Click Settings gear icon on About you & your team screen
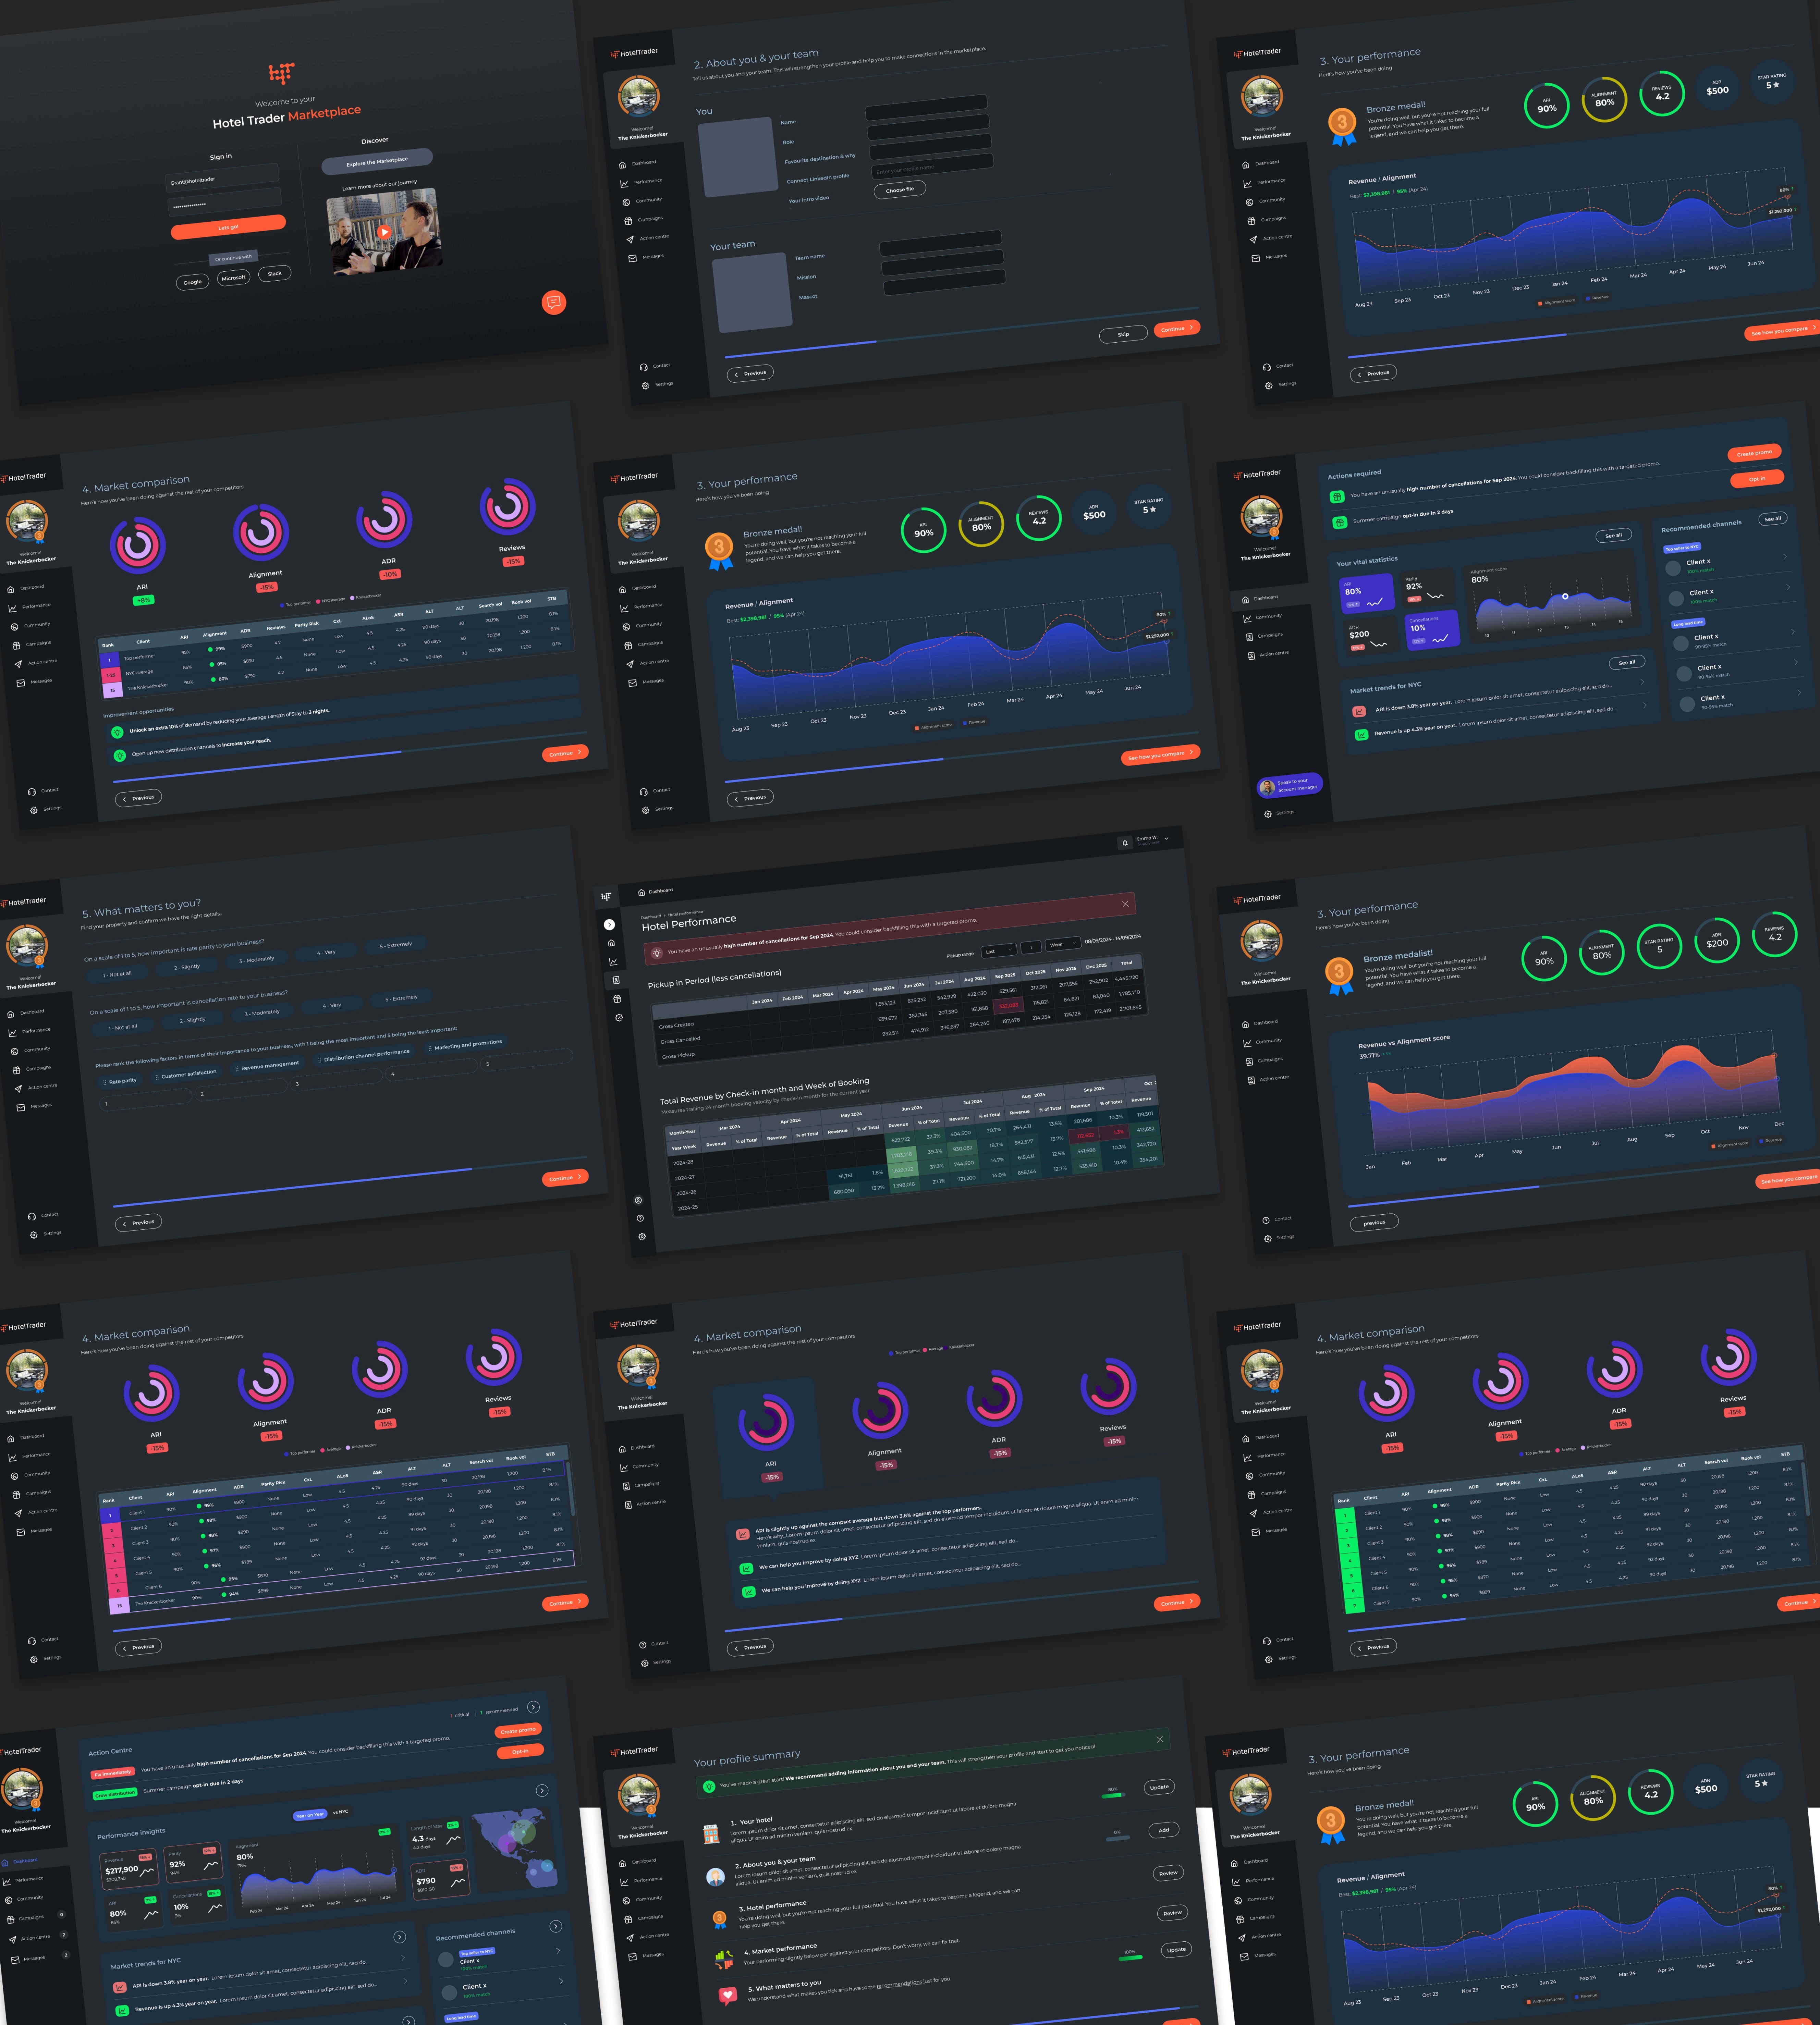Image resolution: width=1820 pixels, height=2025 pixels. tap(646, 386)
